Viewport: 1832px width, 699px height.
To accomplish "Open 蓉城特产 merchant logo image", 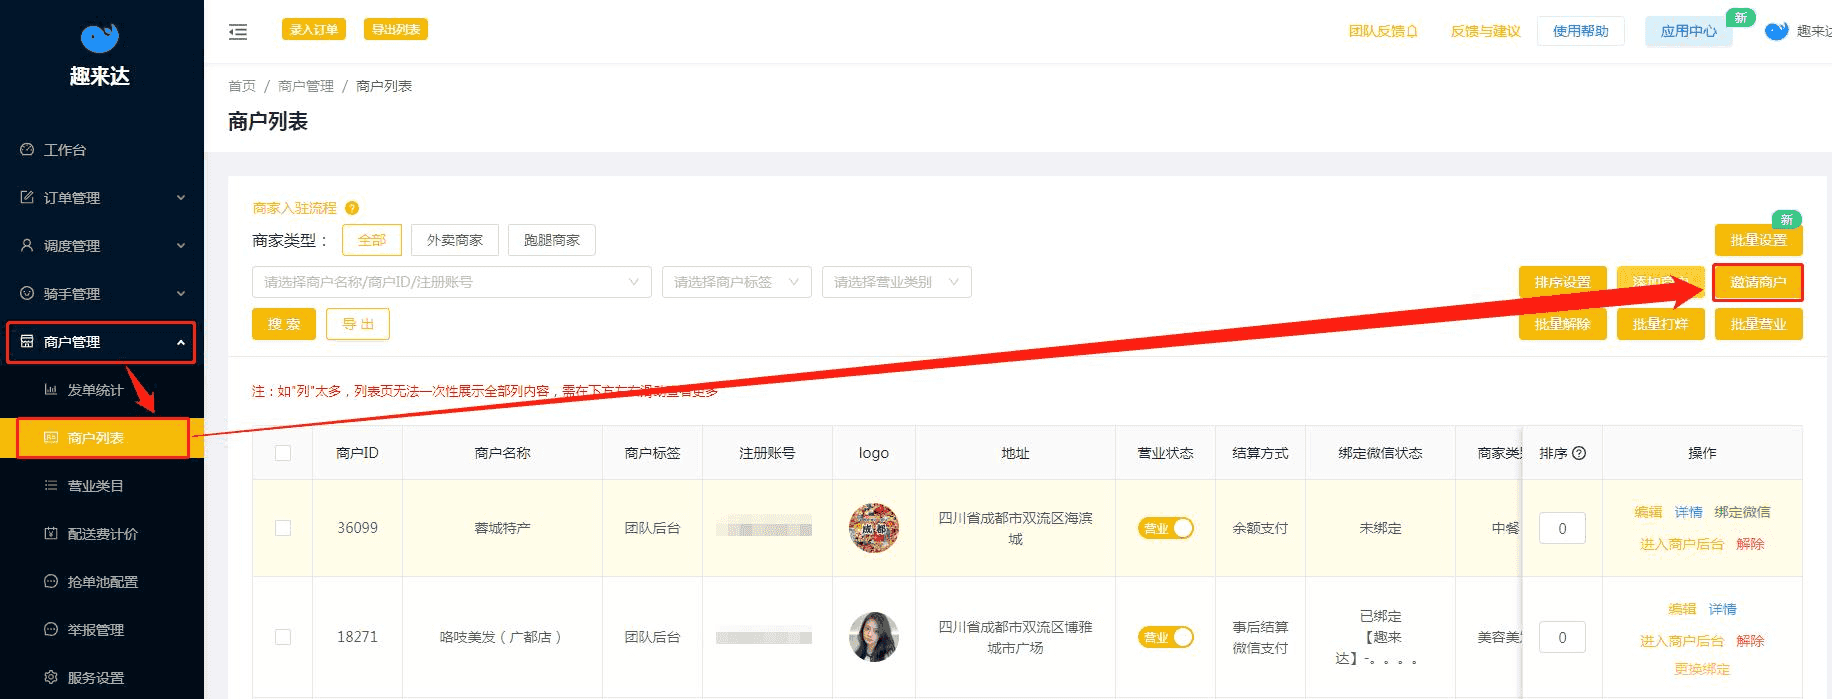I will (x=874, y=528).
